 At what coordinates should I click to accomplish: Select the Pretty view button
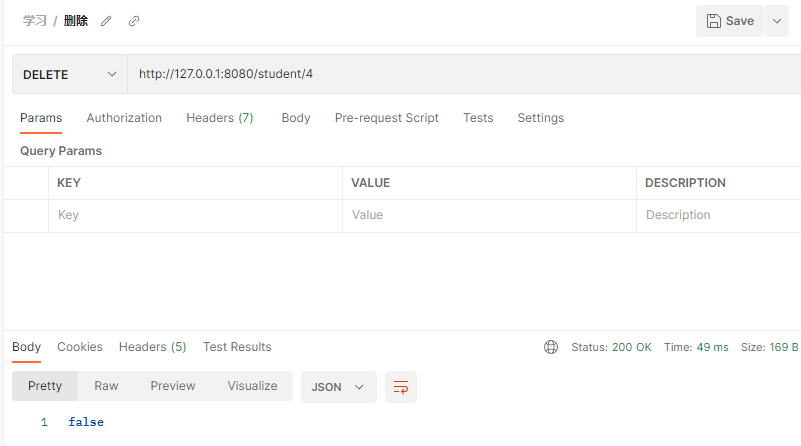[45, 386]
